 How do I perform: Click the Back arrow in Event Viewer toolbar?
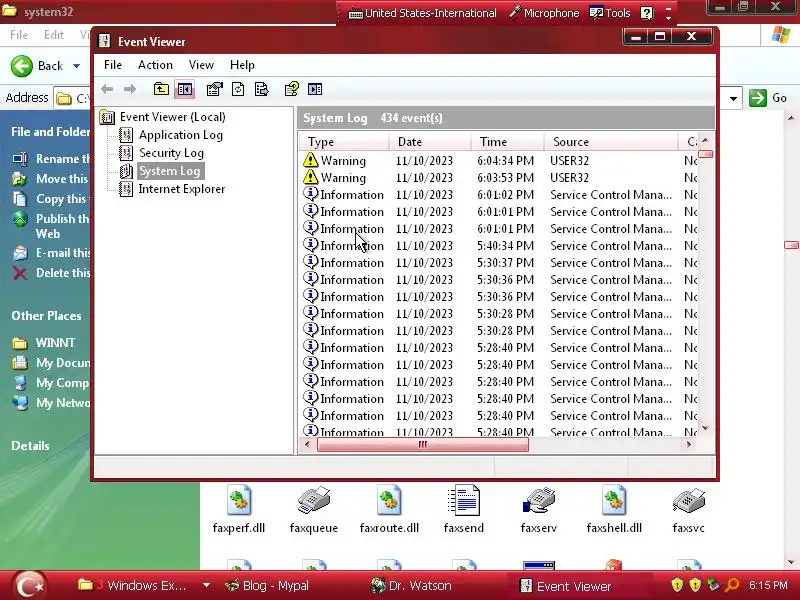point(107,89)
